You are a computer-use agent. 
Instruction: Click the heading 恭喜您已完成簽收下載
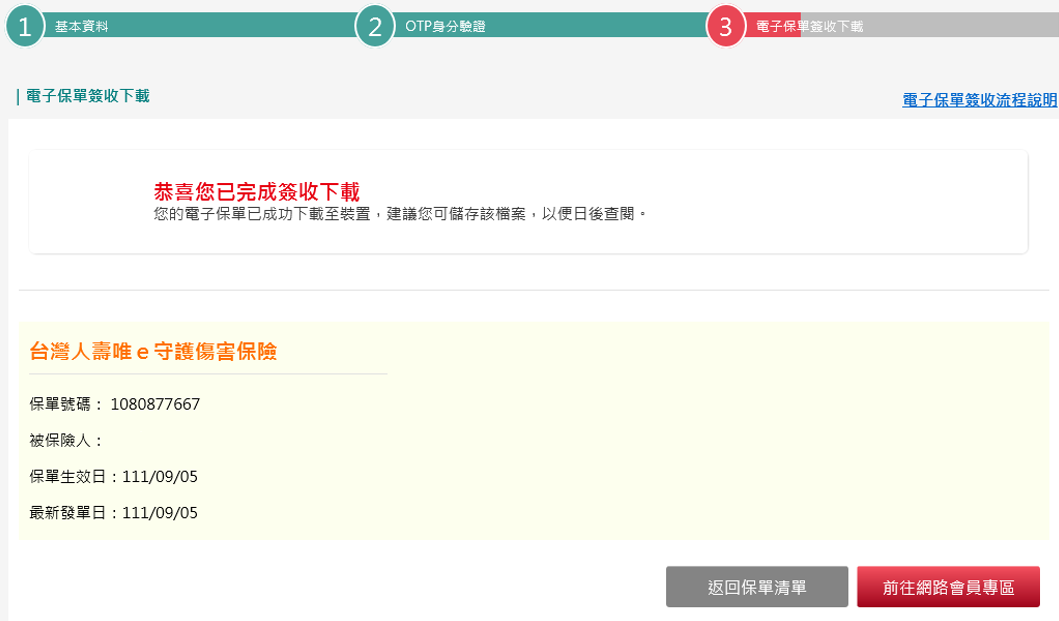257,191
